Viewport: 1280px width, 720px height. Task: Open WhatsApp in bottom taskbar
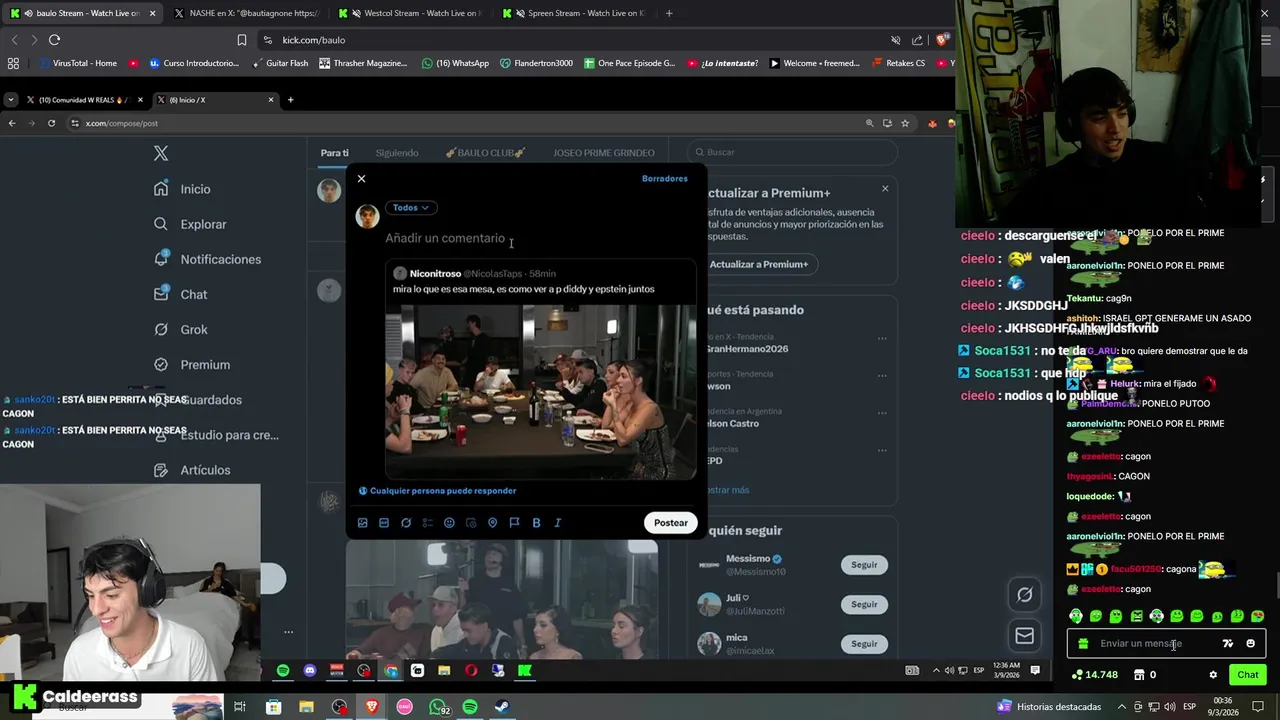coord(438,707)
